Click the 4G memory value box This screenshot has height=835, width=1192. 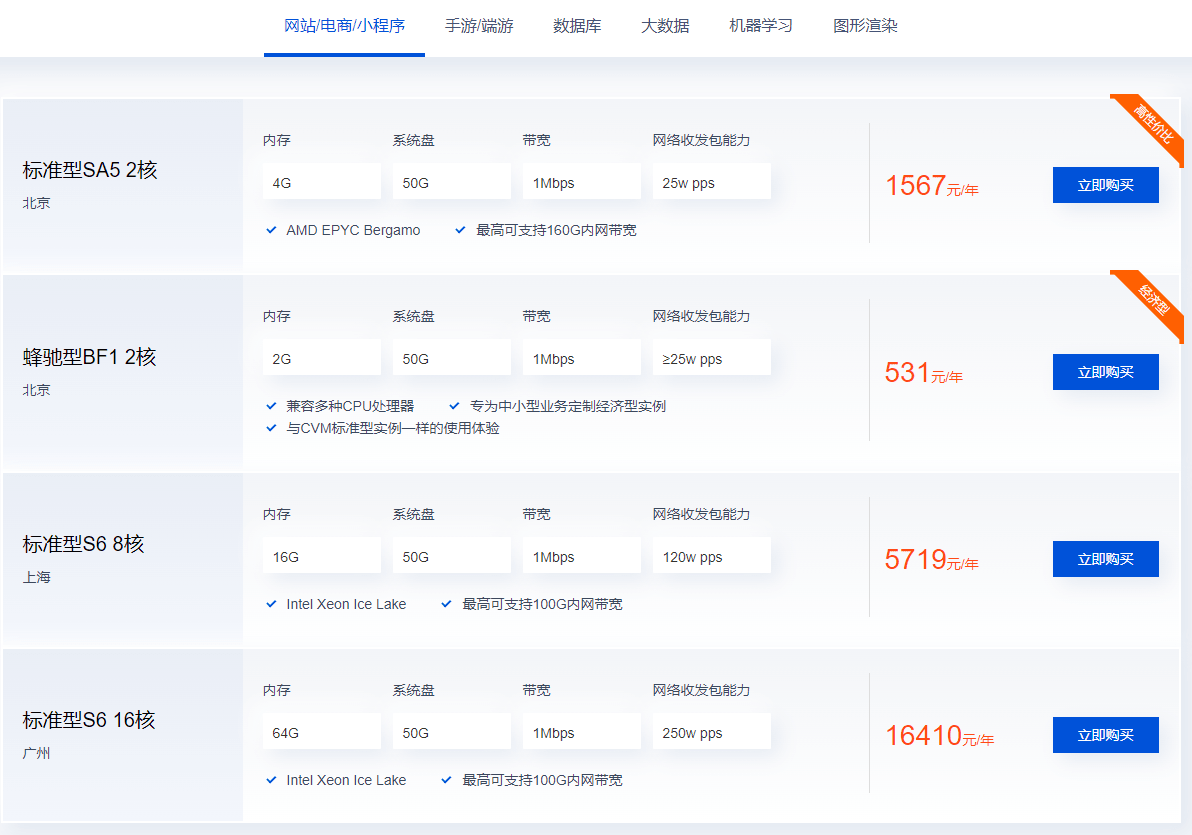322,183
